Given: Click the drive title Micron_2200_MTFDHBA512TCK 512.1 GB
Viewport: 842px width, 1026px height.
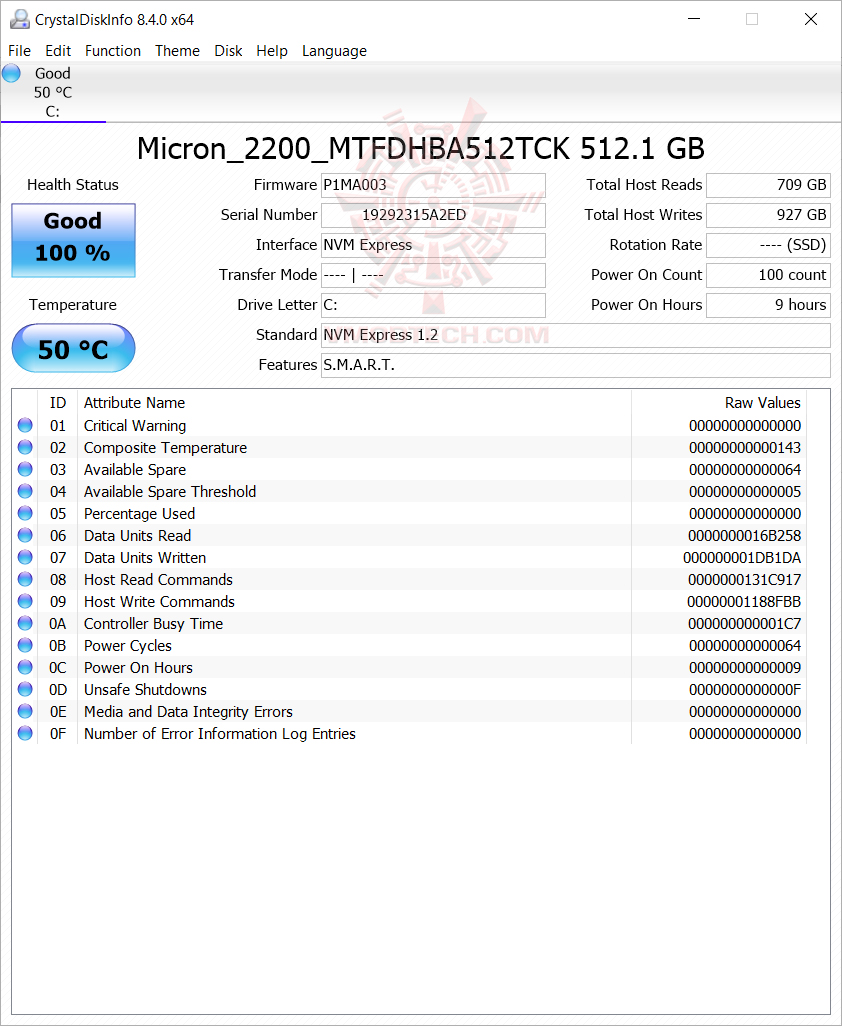Looking at the screenshot, I should click(421, 149).
